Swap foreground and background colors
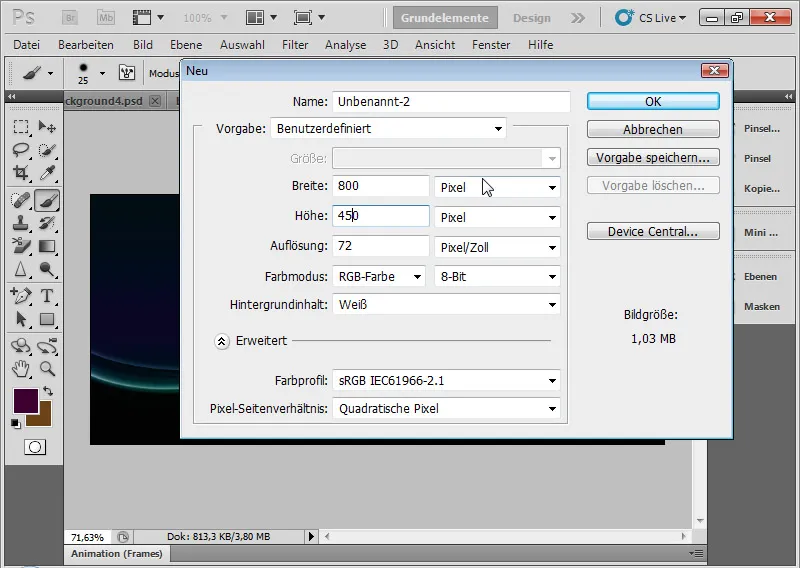800x568 pixels. (x=48, y=391)
